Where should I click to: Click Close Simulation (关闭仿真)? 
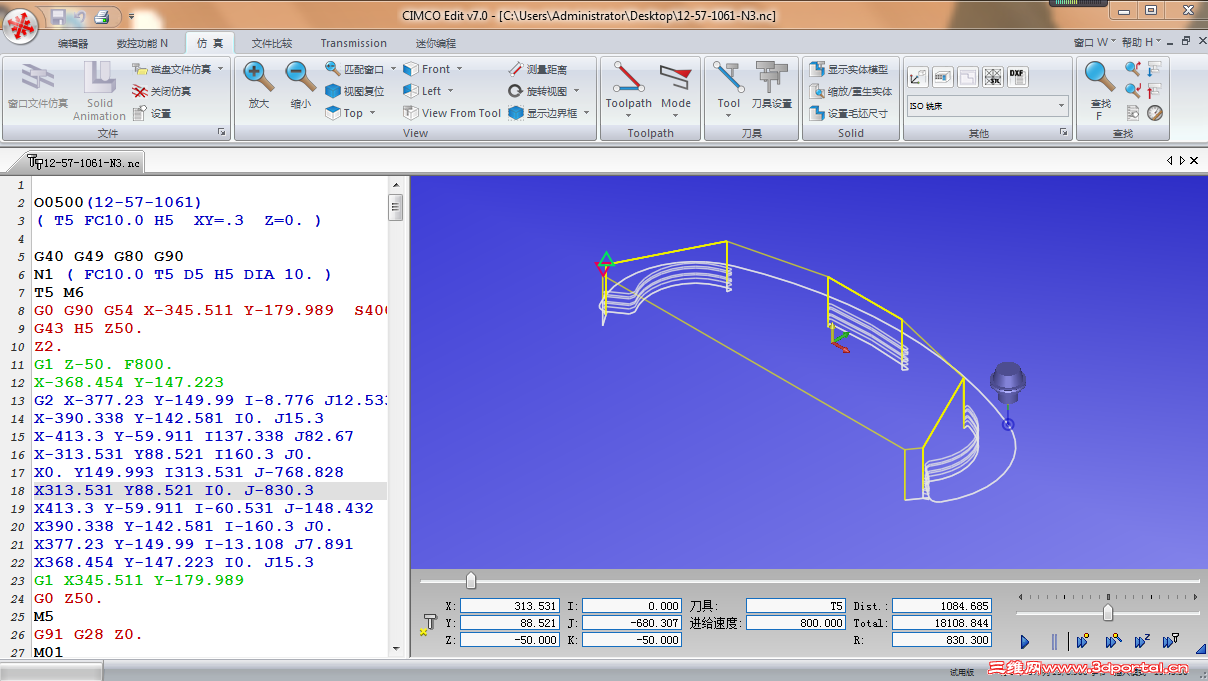coord(161,91)
